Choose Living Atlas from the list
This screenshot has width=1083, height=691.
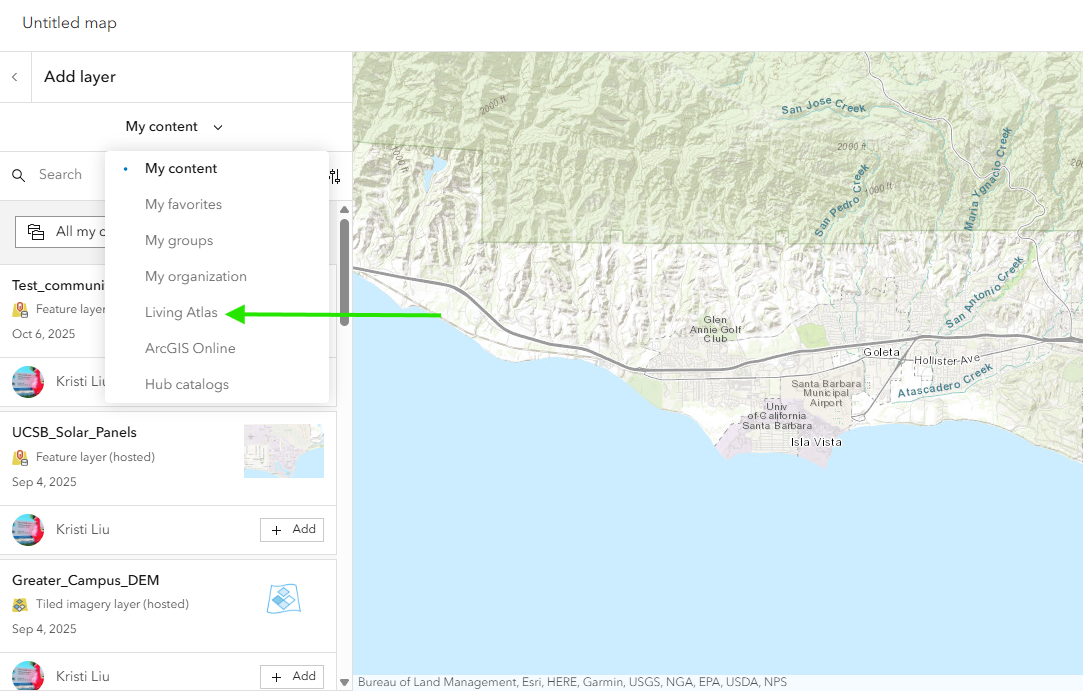181,313
